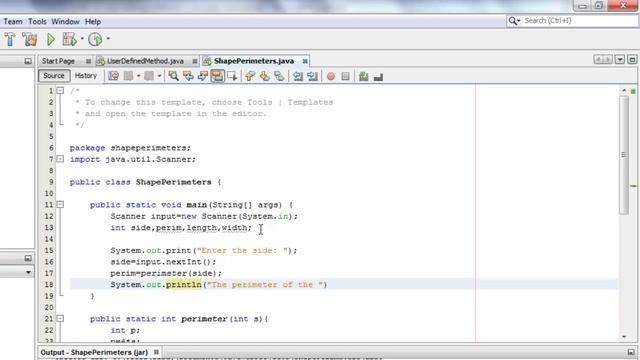This screenshot has width=640, height=360.
Task: Switch to History view
Action: (86, 76)
